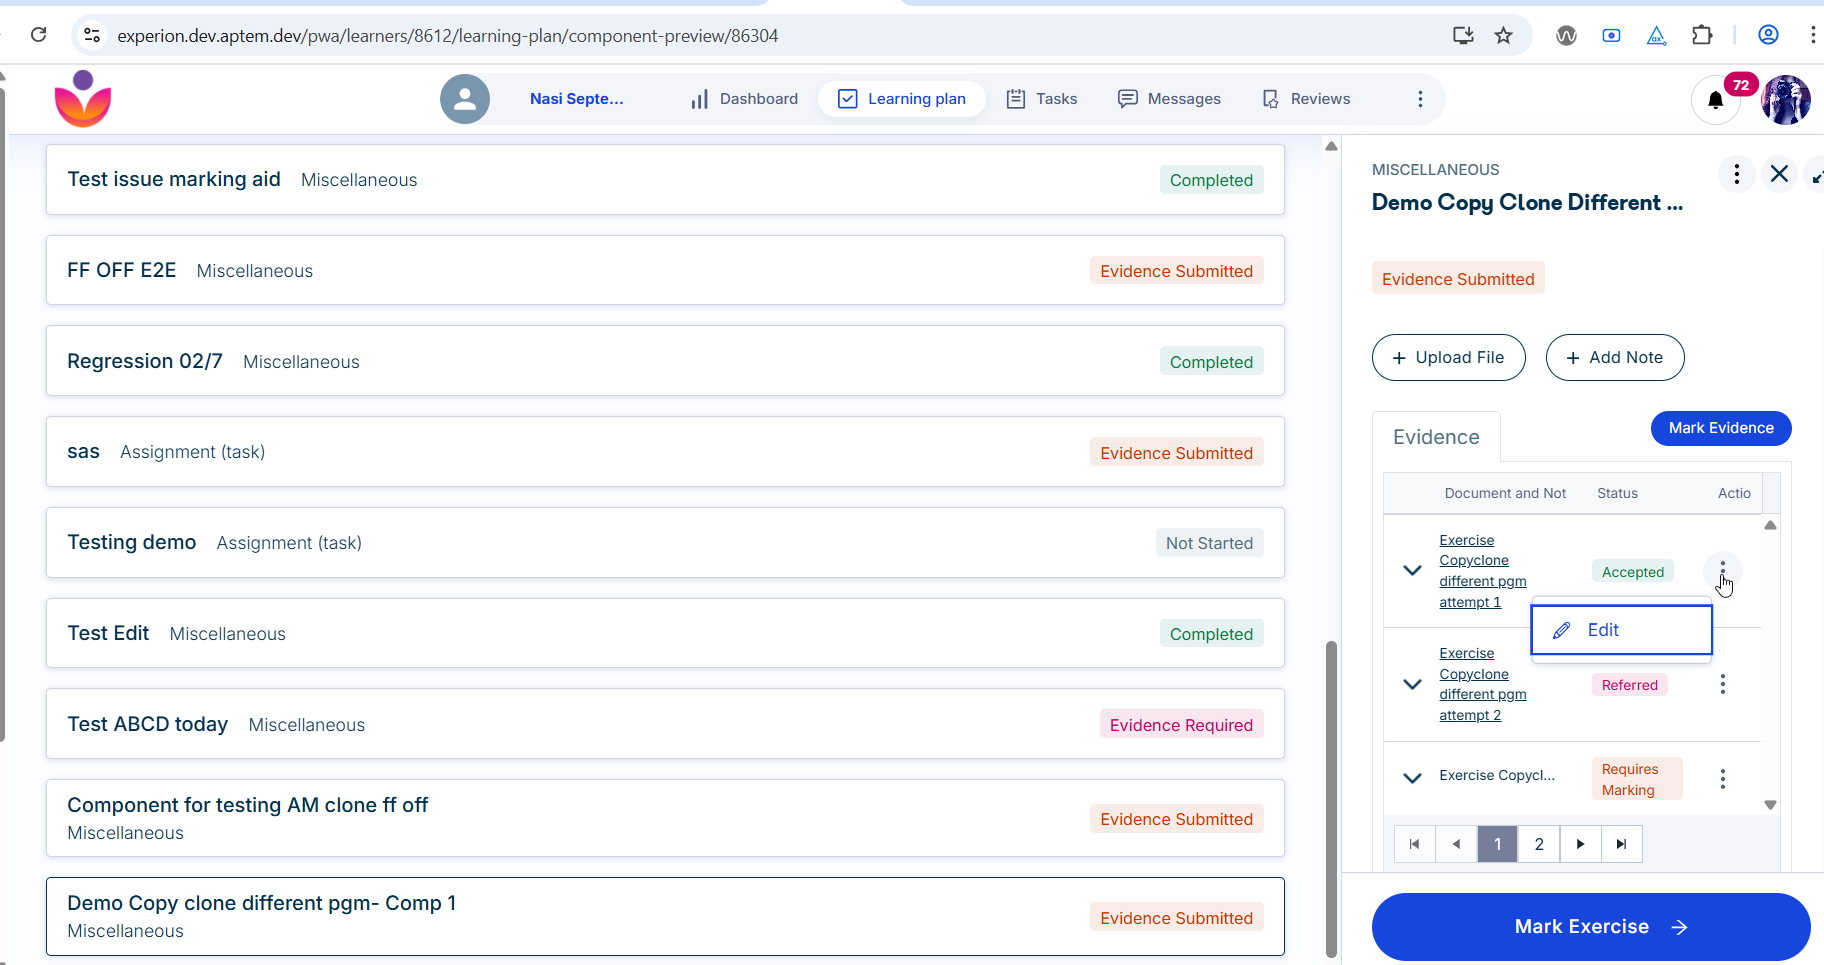1824x965 pixels.
Task: Expand the attempt 1 evidence row chevron
Action: coord(1412,571)
